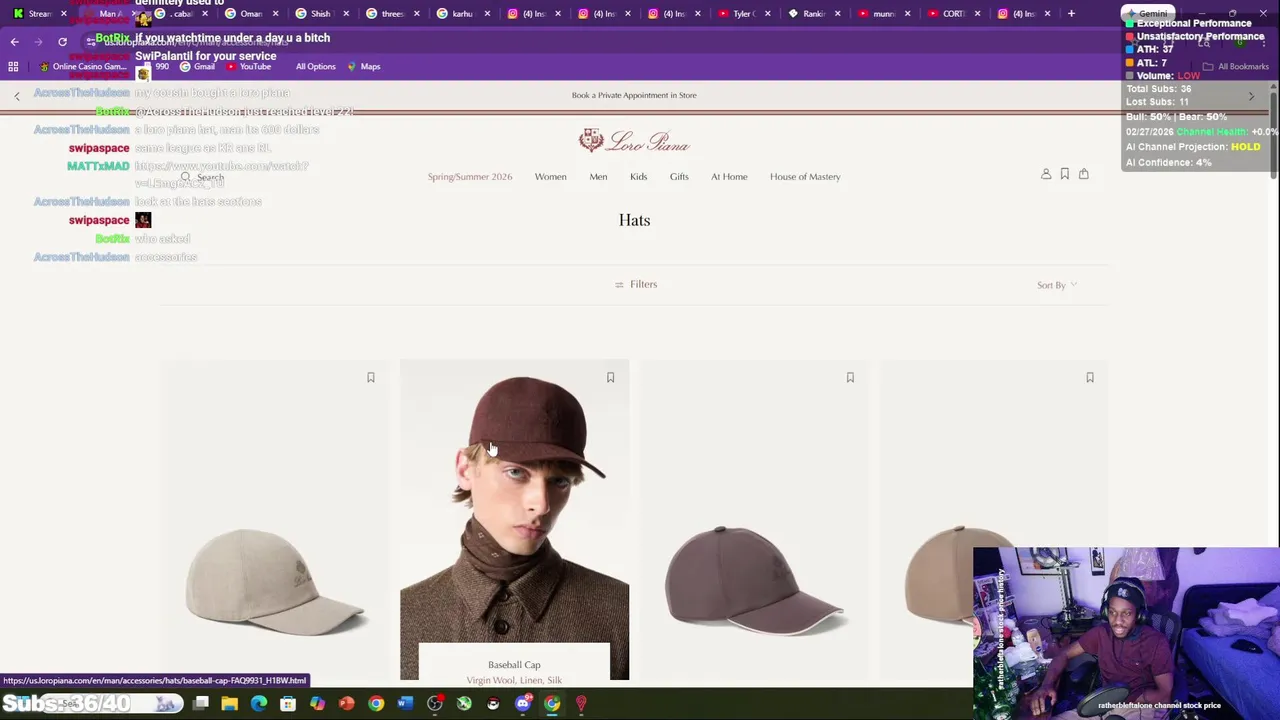Open the red map pin taskbar app
This screenshot has width=1280, height=720.
[x=581, y=704]
